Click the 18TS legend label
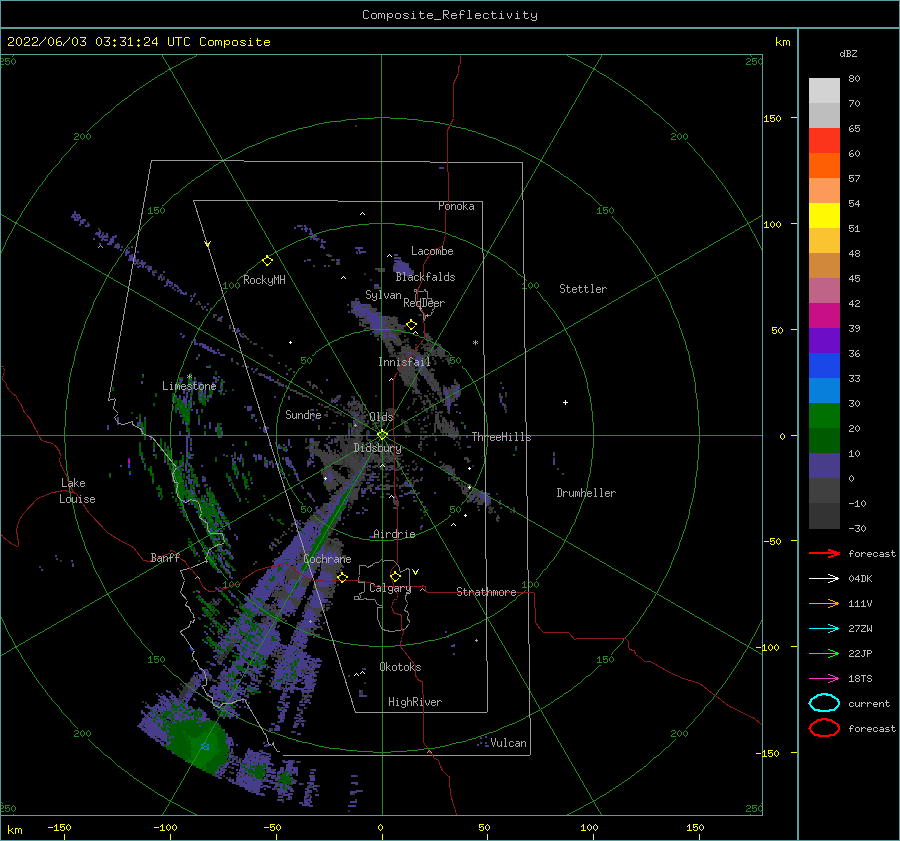 pos(860,679)
